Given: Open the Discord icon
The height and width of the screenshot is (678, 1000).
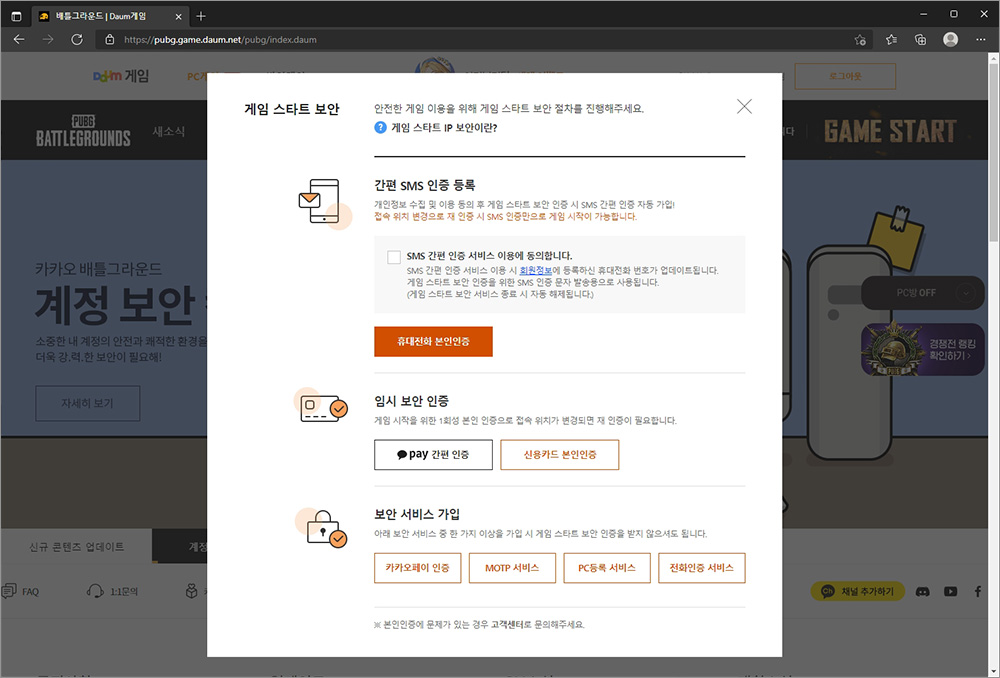Looking at the screenshot, I should point(922,591).
